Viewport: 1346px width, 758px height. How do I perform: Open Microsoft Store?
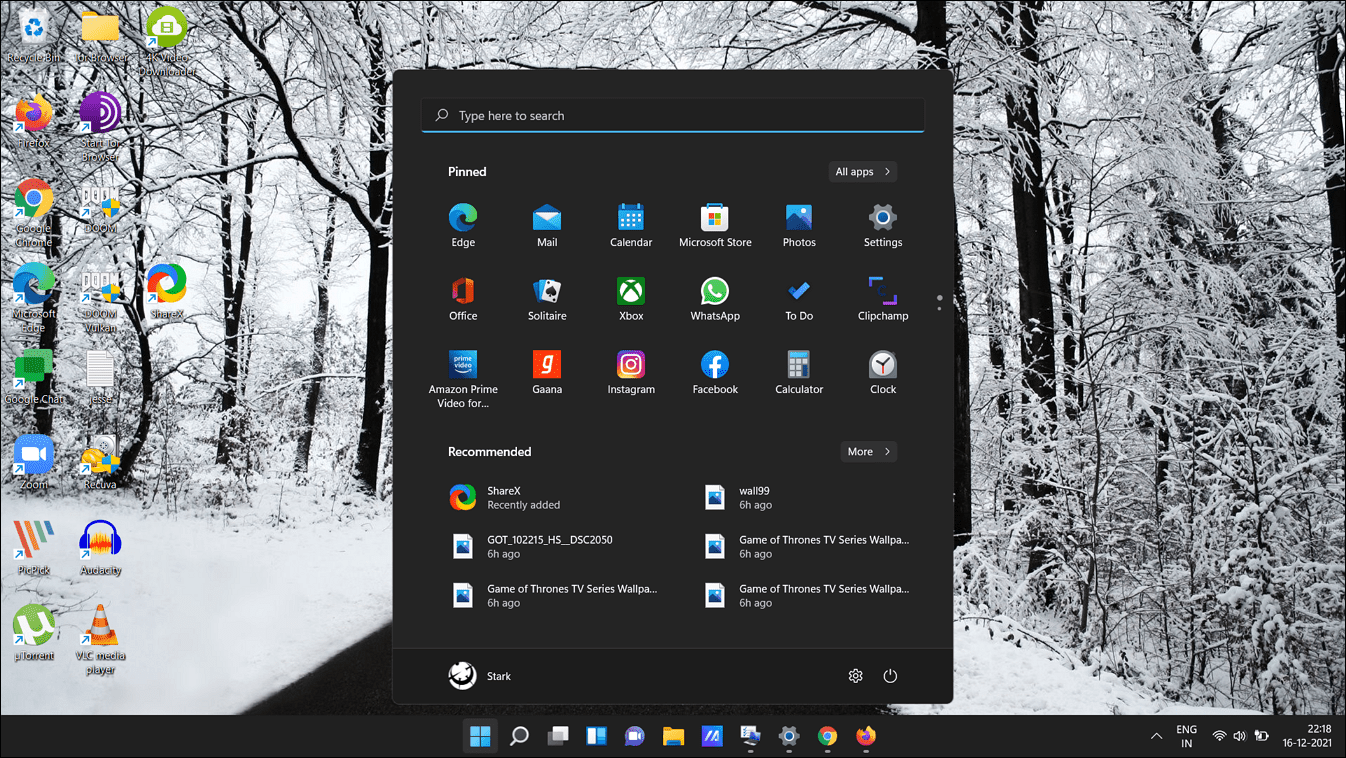715,226
